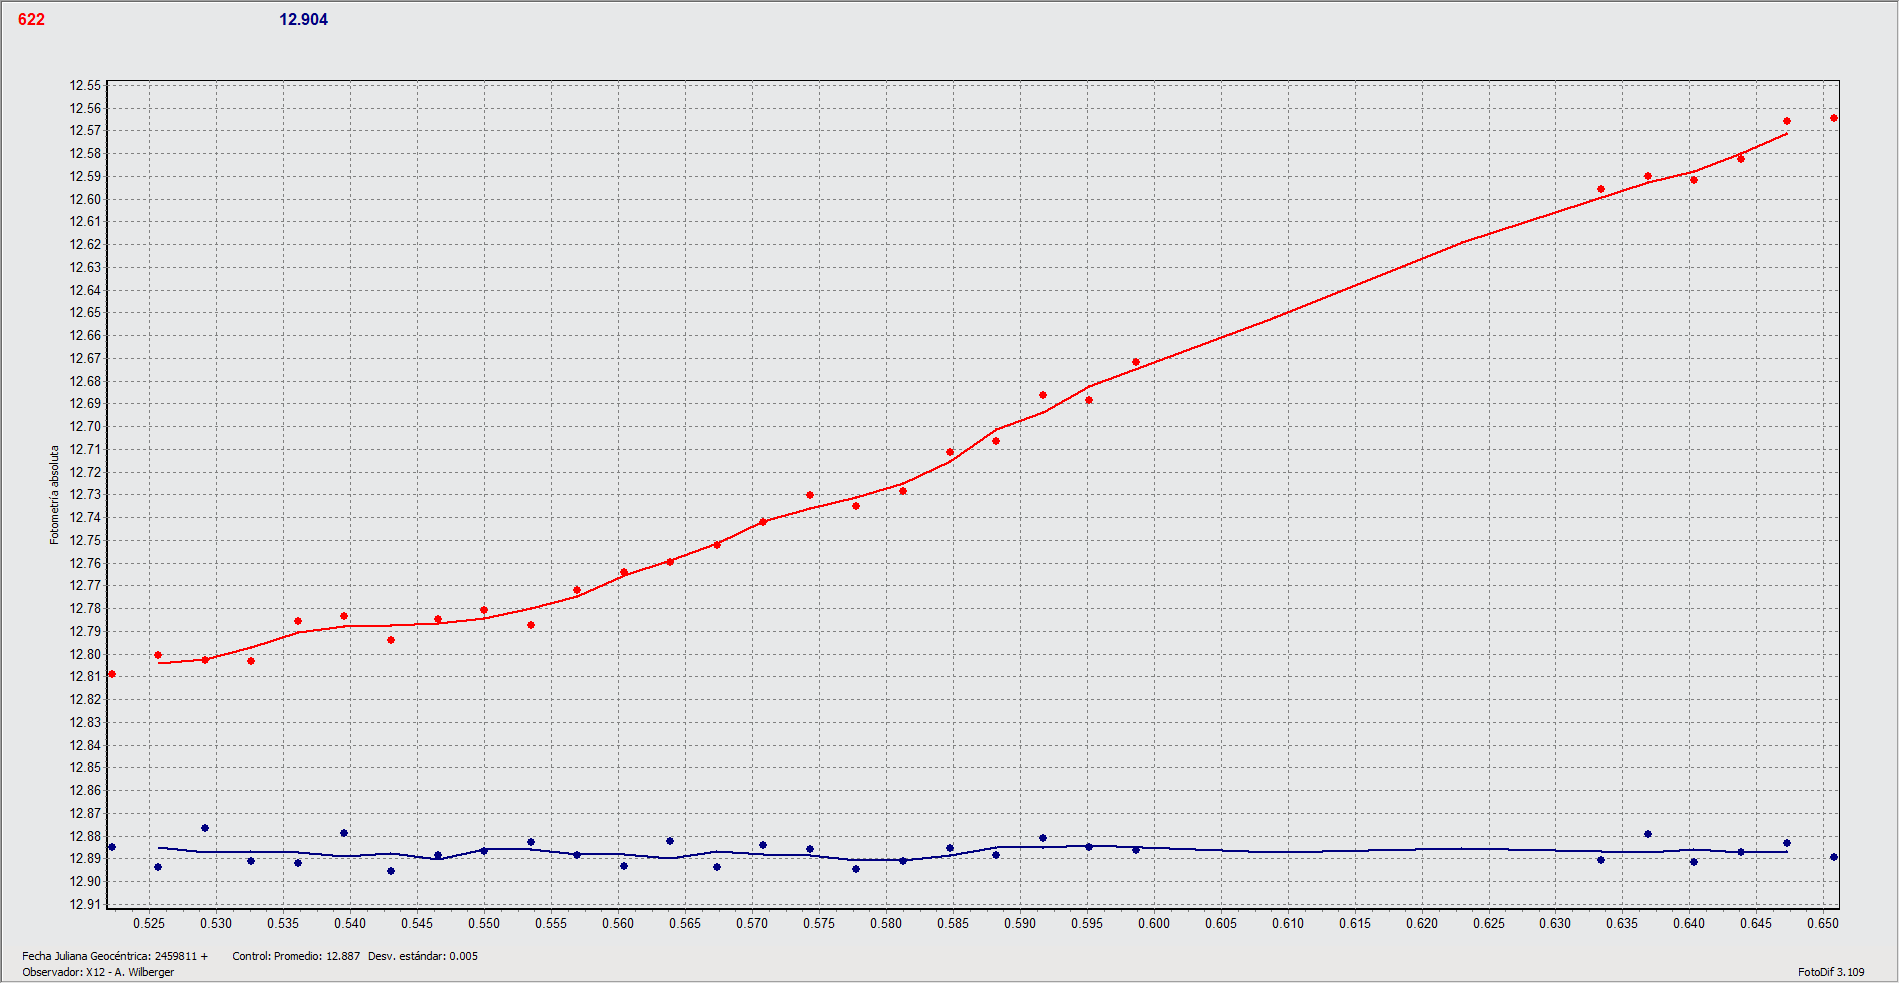This screenshot has height=984, width=1900.
Task: Click the Observador X12 - A. Wilberger text
Action: [98, 973]
